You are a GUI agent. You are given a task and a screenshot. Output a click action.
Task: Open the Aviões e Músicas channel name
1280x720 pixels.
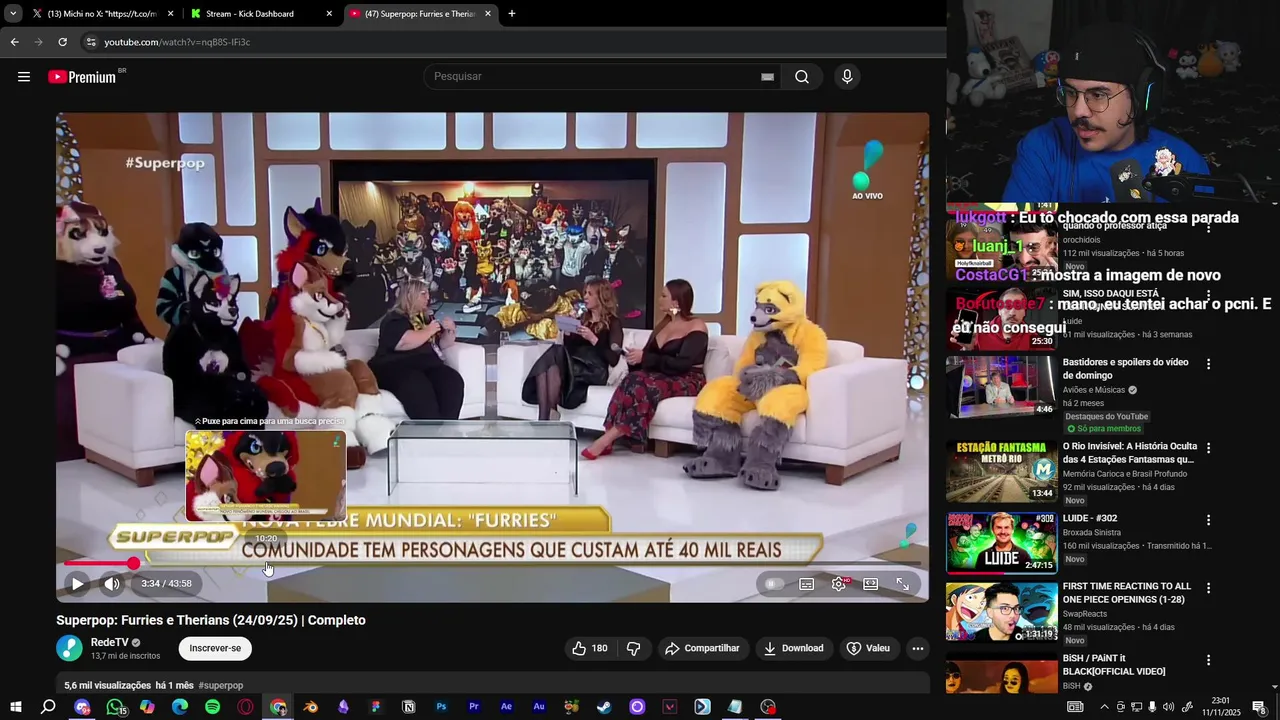[1094, 390]
